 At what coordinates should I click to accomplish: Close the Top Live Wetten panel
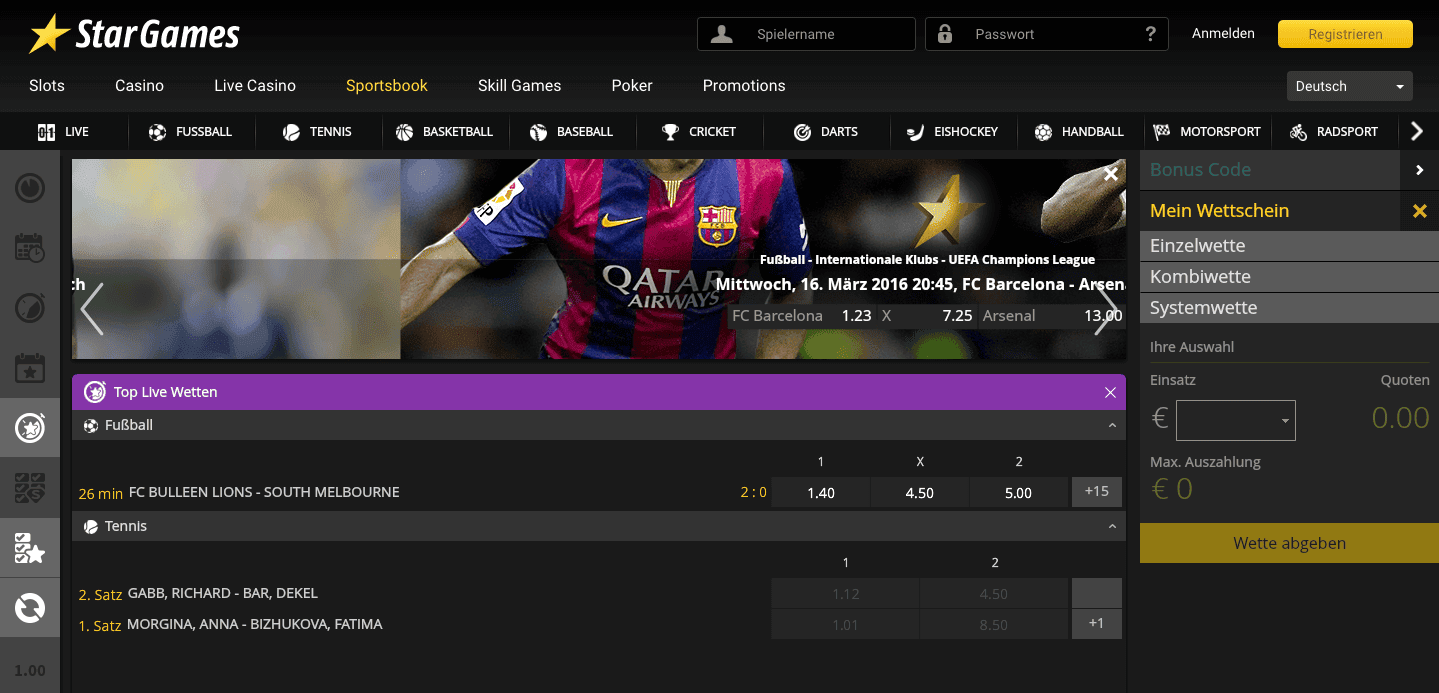click(x=1110, y=393)
